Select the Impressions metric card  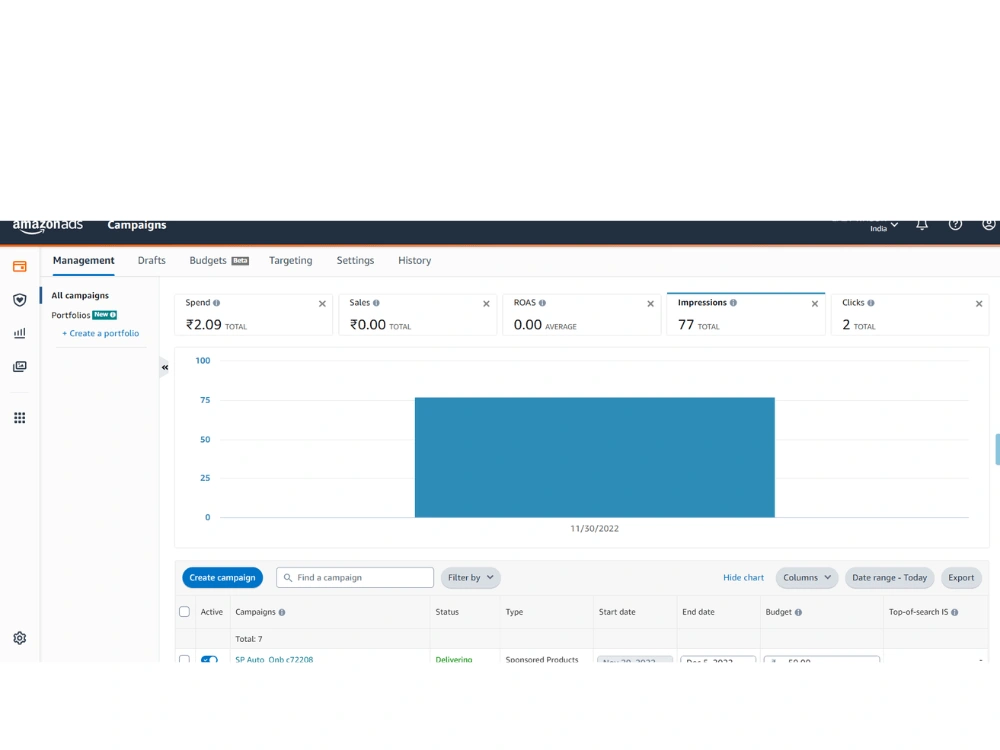coord(746,314)
